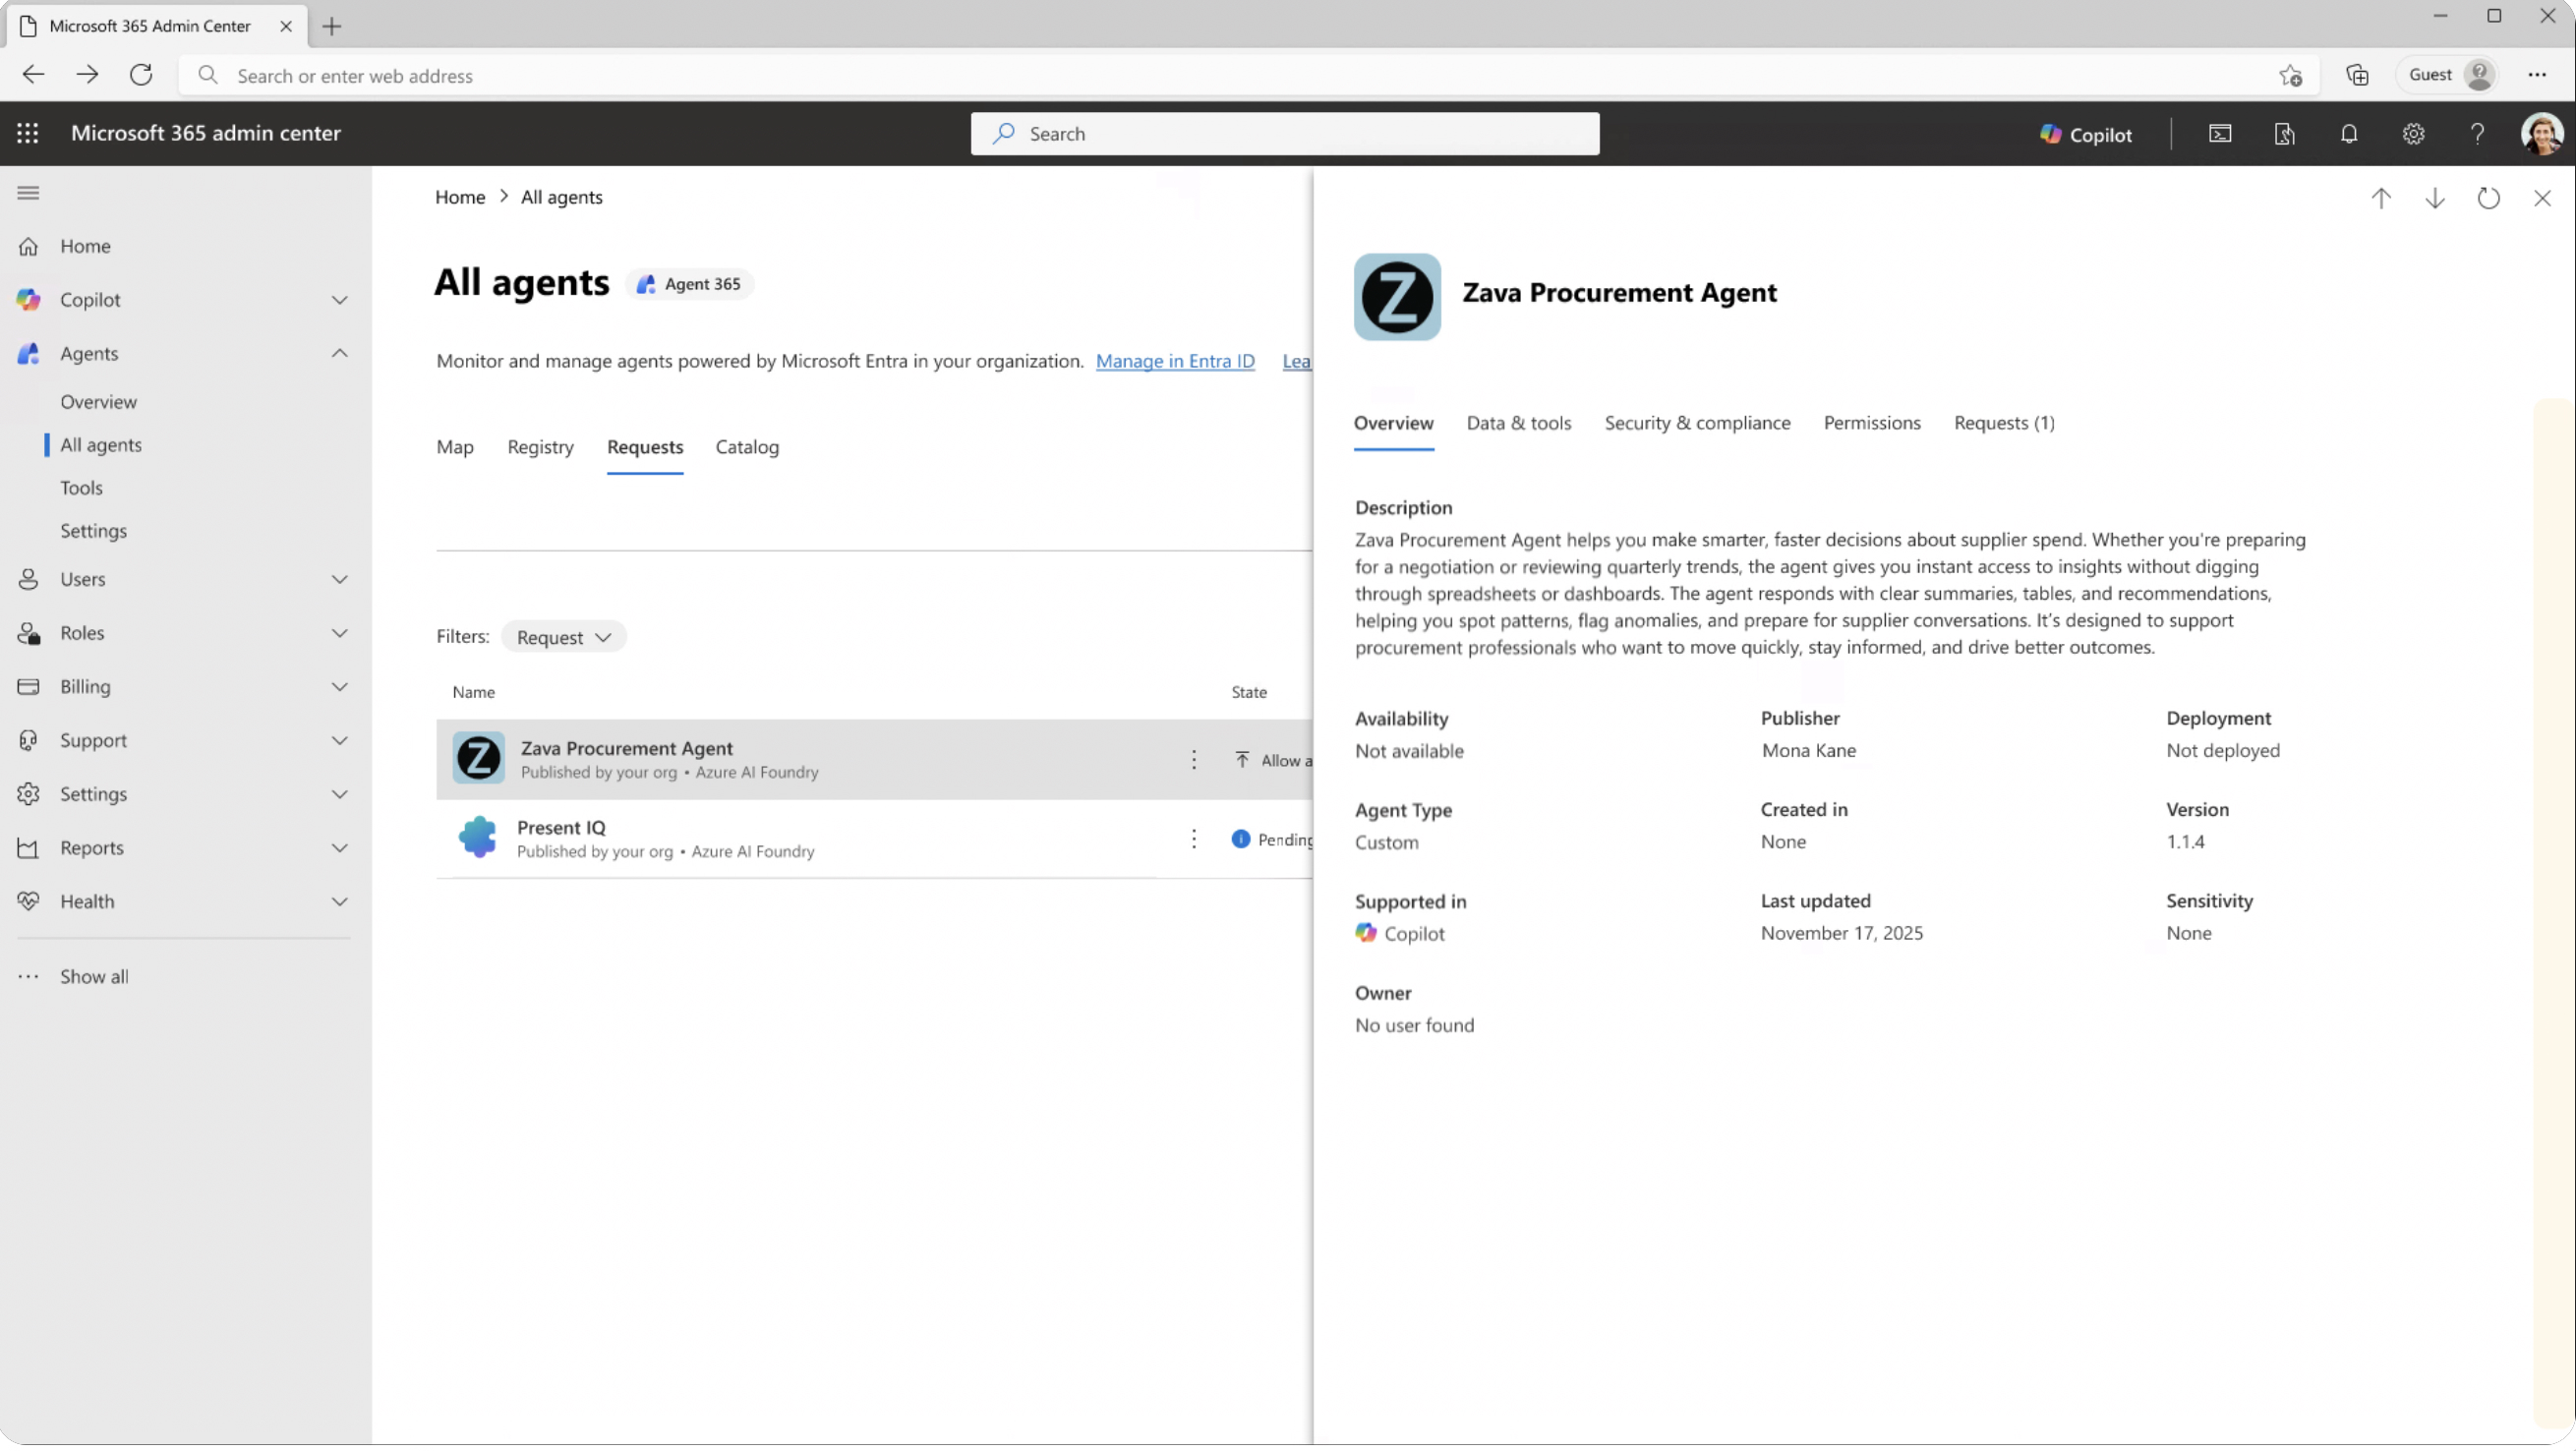Open more options for Zava Procurement Agent

pyautogui.click(x=1193, y=760)
